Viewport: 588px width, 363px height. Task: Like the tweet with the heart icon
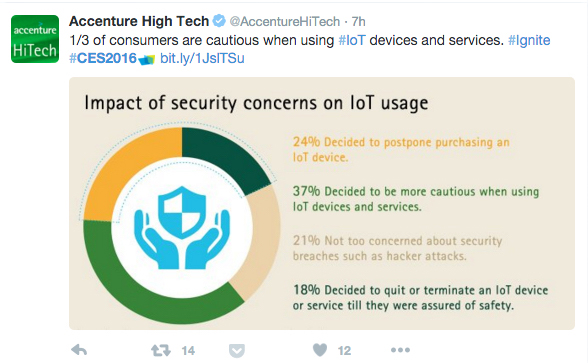320,350
